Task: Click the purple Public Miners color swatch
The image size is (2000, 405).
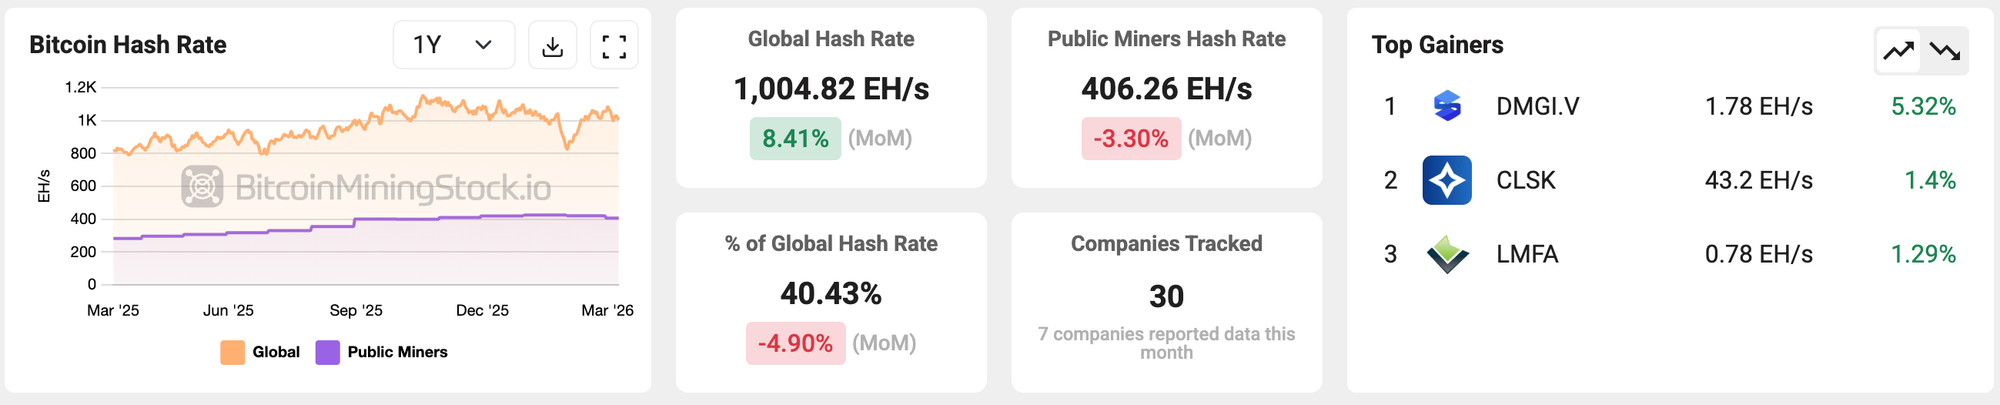Action: [328, 352]
